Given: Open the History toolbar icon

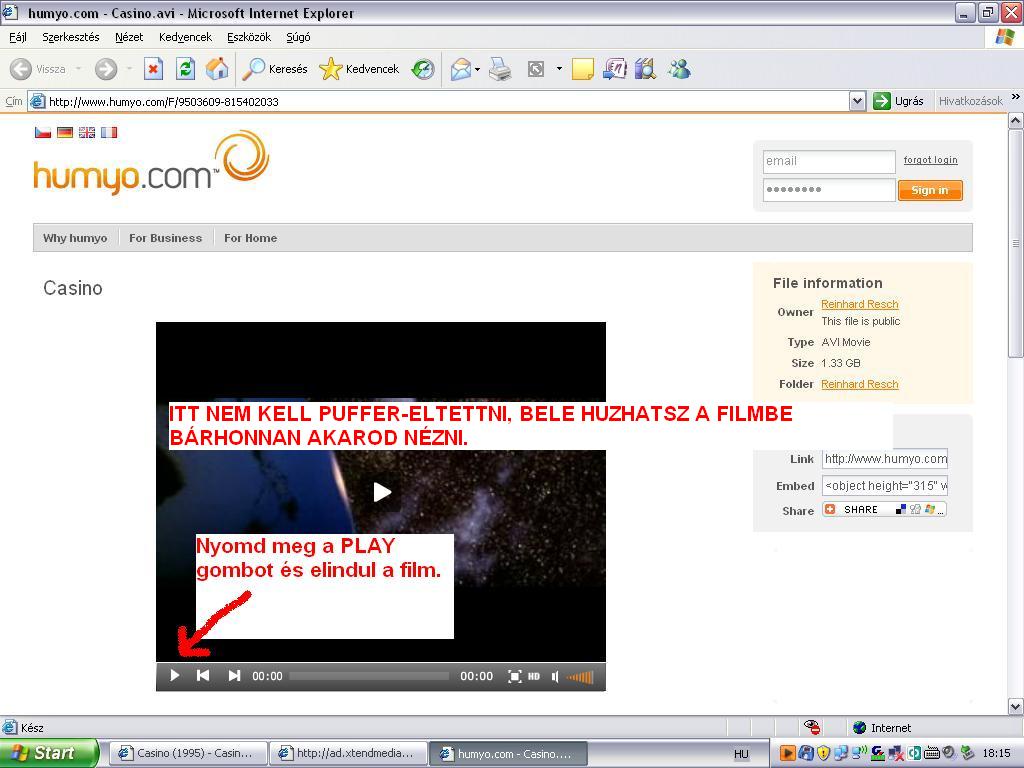Looking at the screenshot, I should tap(423, 69).
